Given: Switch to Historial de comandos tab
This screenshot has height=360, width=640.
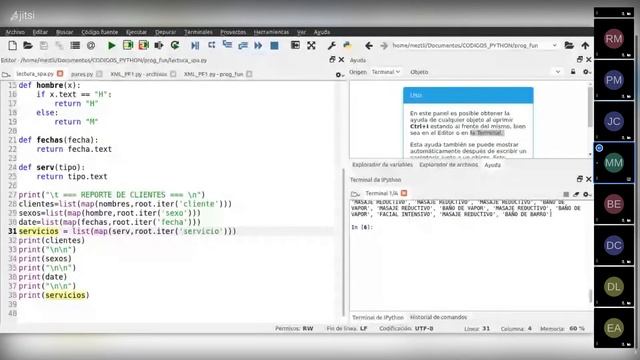Looking at the screenshot, I should pos(438,317).
